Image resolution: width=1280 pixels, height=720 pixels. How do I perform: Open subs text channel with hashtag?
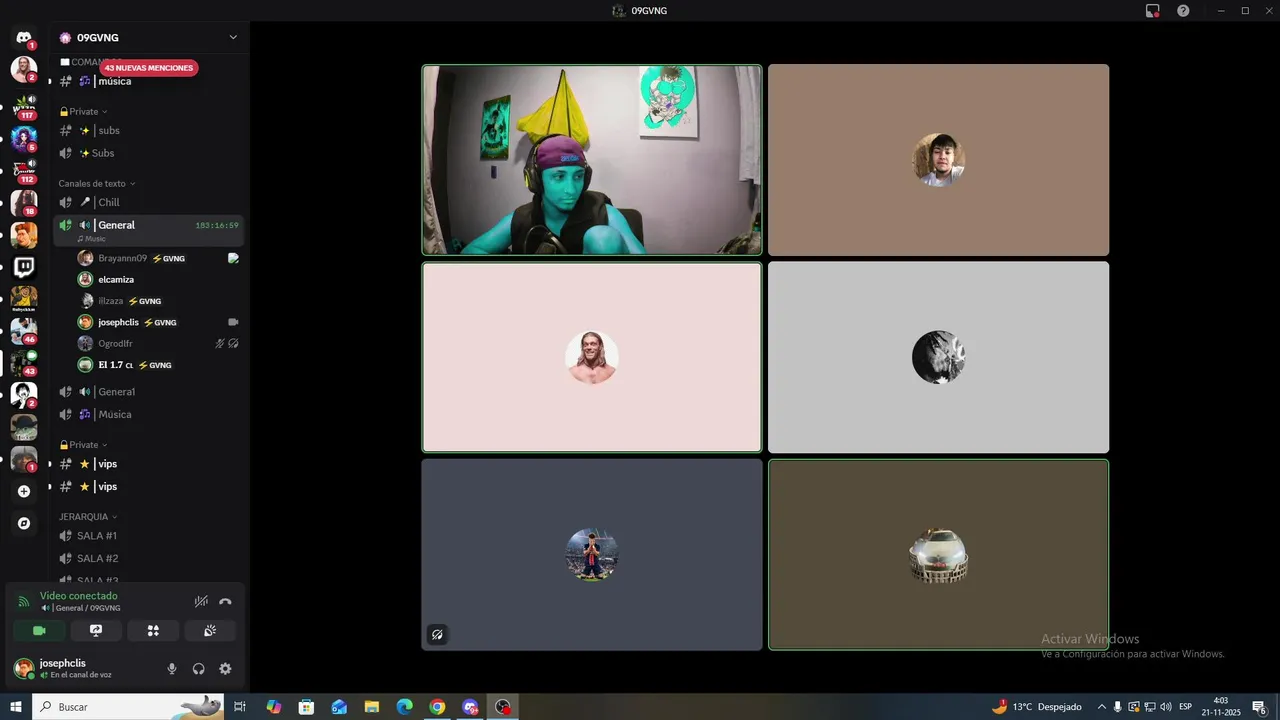148,131
